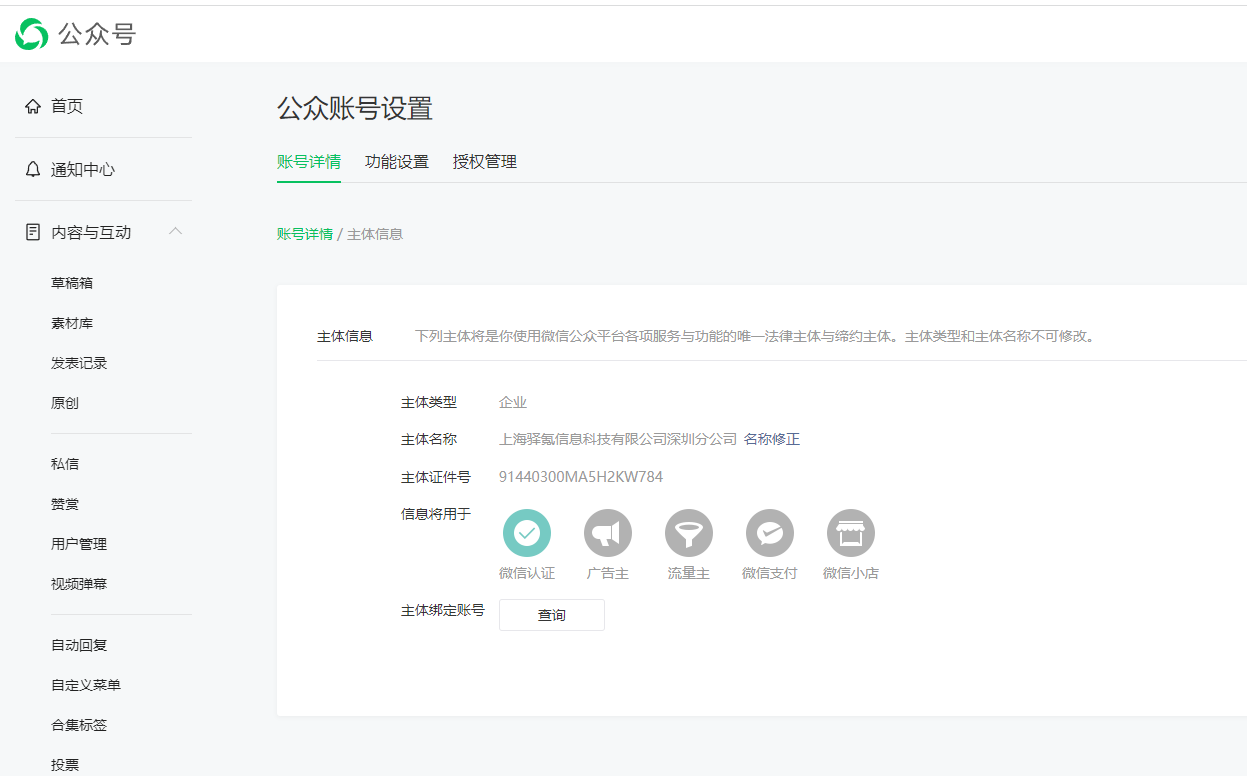Open 投票 in the sidebar
The height and width of the screenshot is (776, 1247).
65,765
